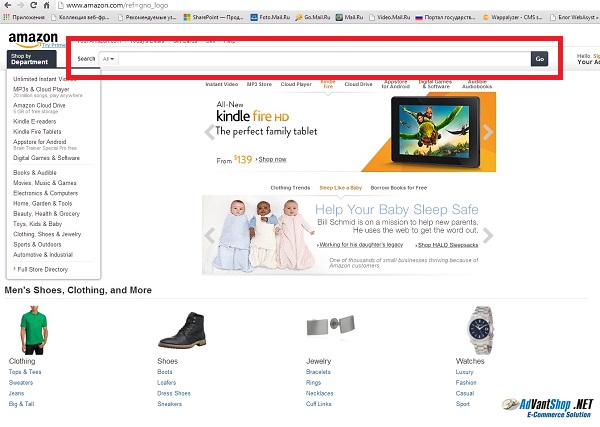The height and width of the screenshot is (427, 600).
Task: Open the Mail.Ru bookmark
Action: 349,17
